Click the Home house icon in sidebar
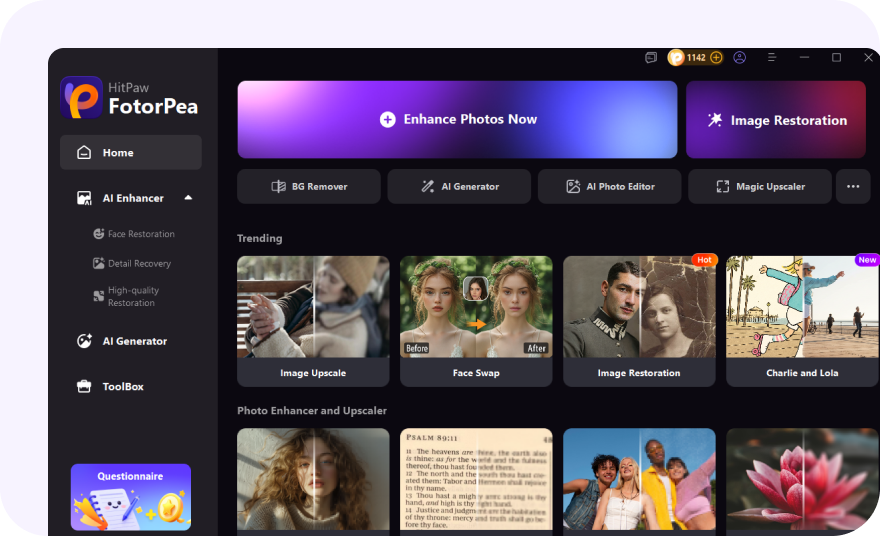 point(84,153)
